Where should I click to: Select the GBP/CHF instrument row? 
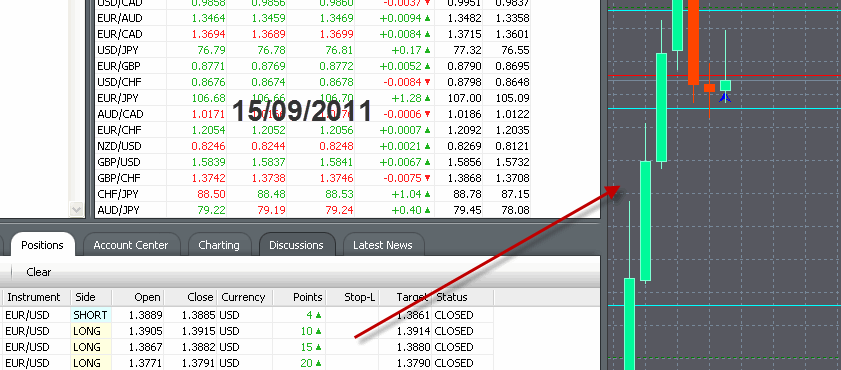coord(313,178)
